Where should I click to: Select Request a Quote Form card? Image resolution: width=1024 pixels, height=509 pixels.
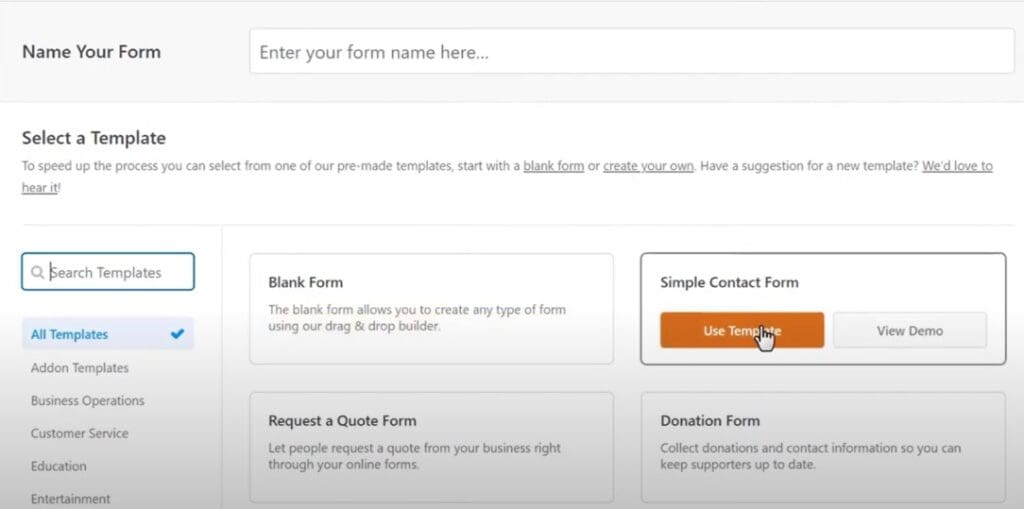tap(431, 447)
